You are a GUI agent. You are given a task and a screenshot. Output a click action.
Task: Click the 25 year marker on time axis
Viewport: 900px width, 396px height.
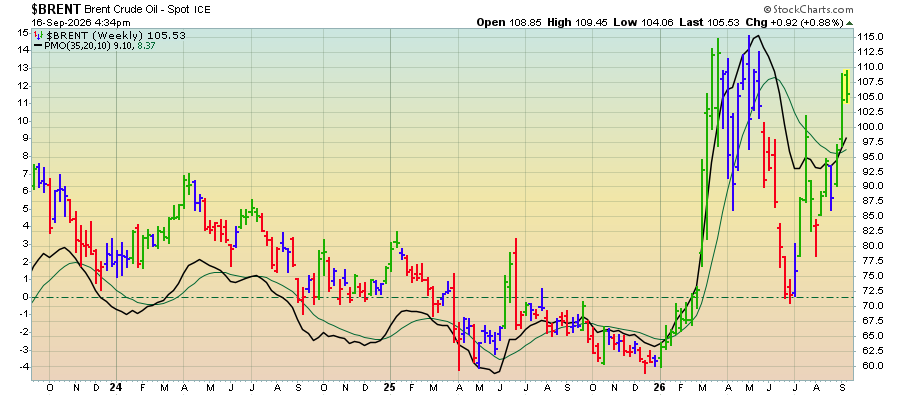(x=390, y=387)
